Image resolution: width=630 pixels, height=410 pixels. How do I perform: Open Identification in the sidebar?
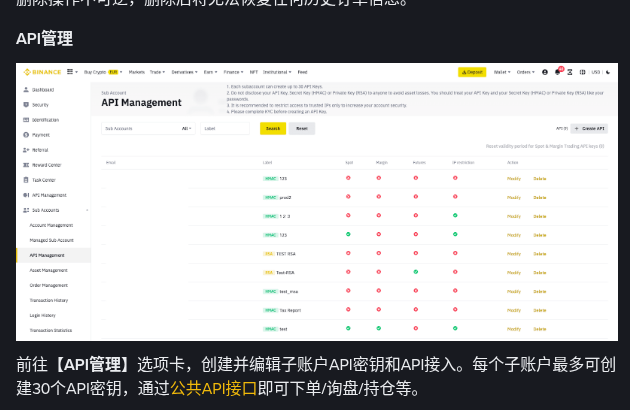[41, 120]
